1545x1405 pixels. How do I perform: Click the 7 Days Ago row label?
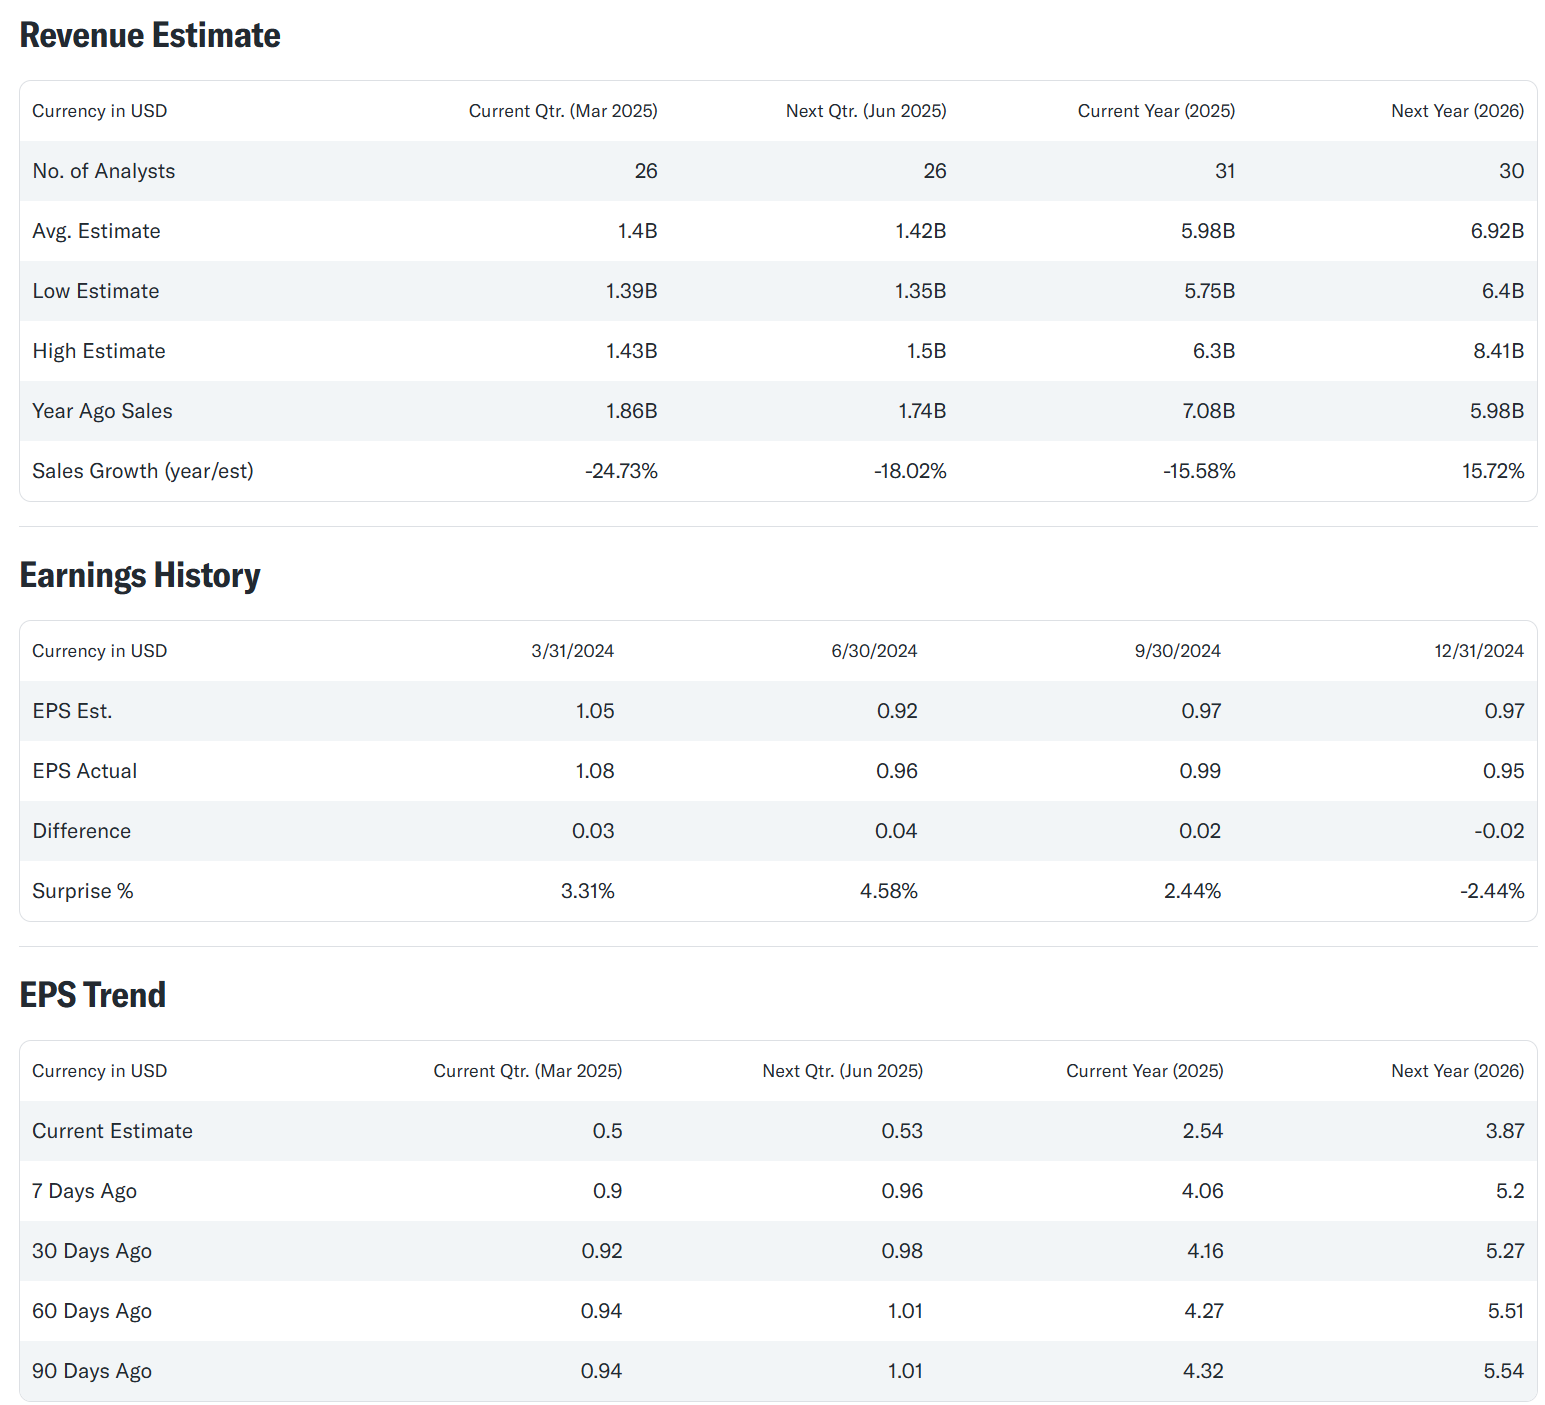[x=84, y=1191]
